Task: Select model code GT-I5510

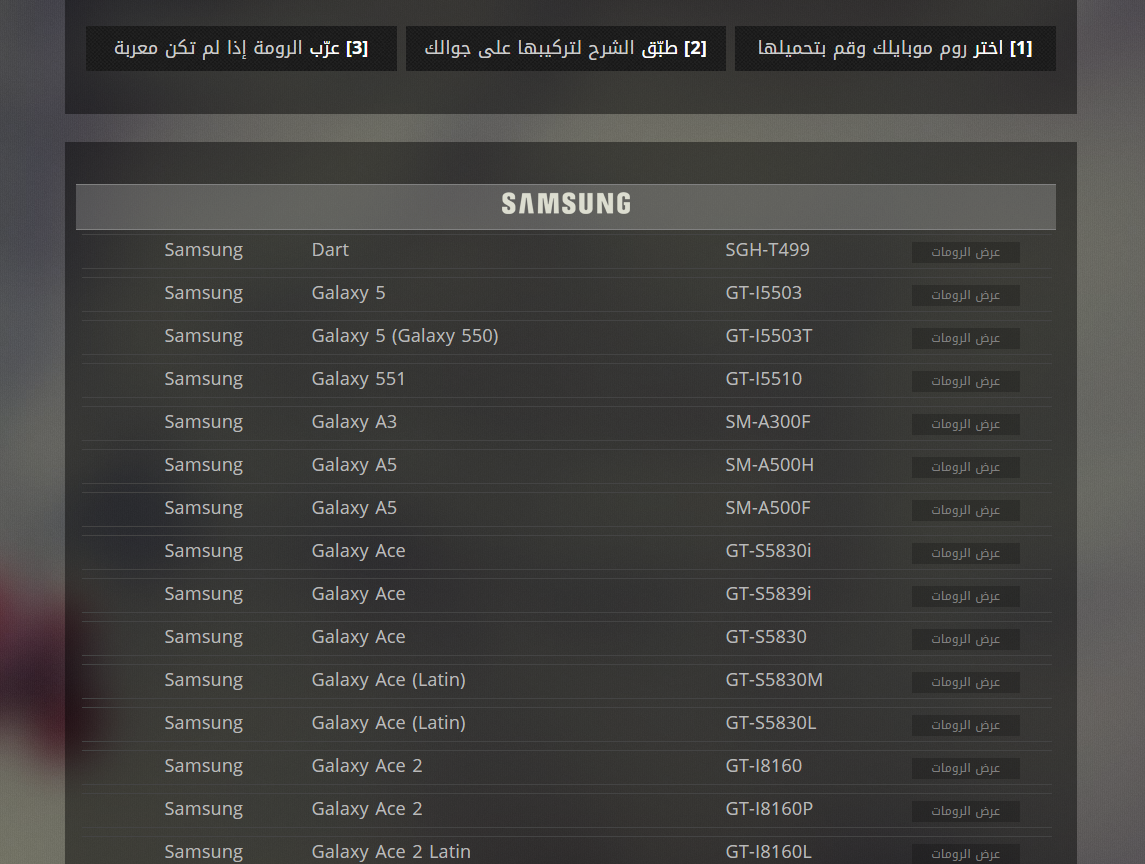Action: tap(763, 379)
